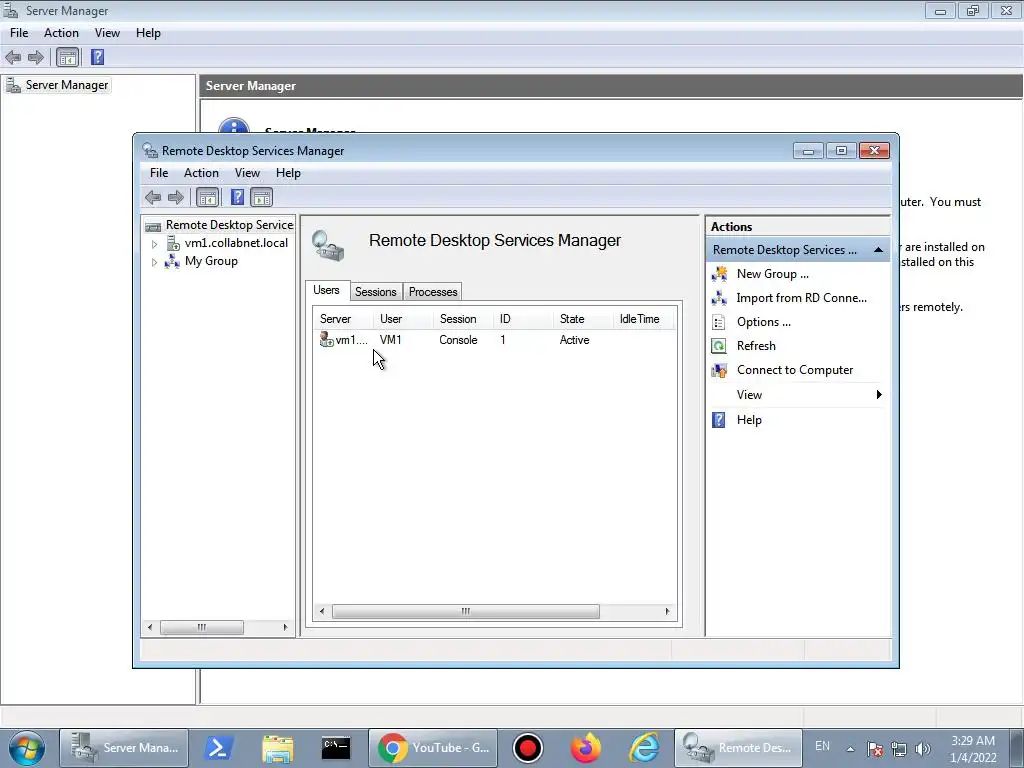Click Options action text

763,322
